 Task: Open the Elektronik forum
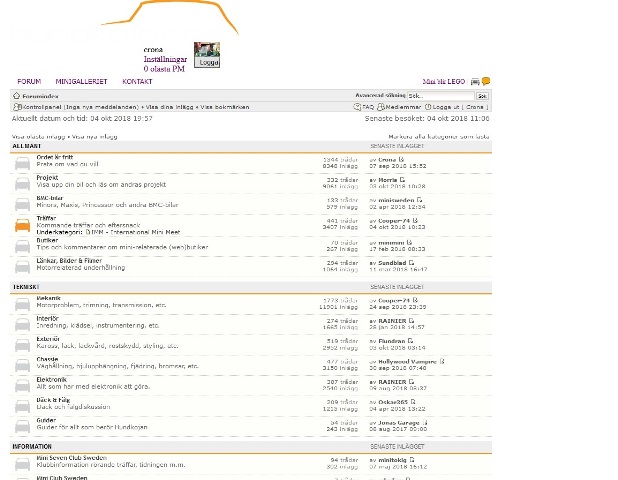click(x=52, y=380)
